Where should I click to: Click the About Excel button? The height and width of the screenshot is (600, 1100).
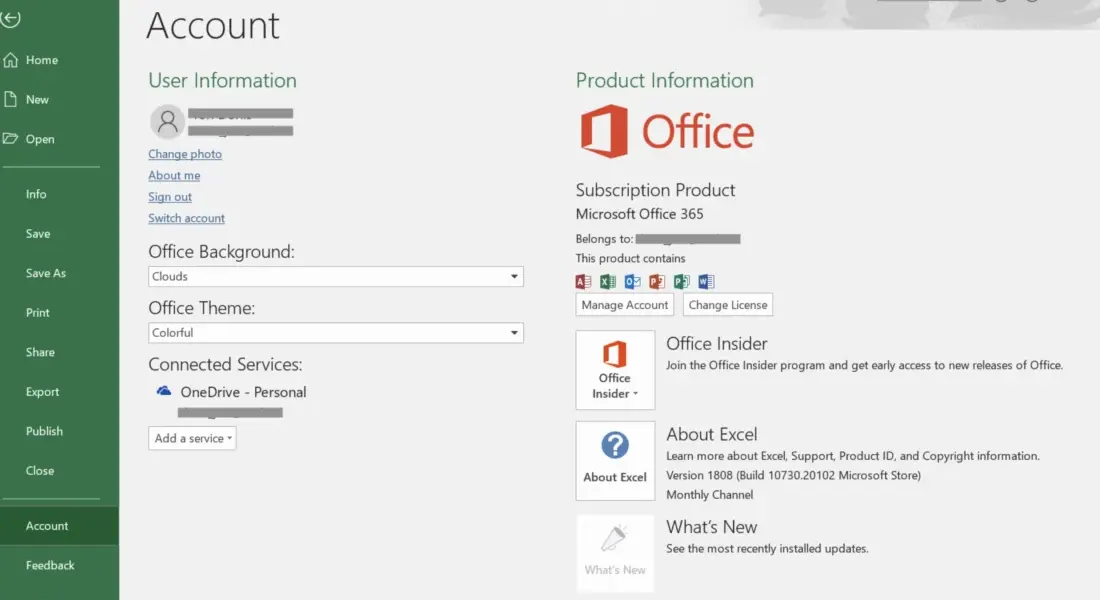pos(615,460)
